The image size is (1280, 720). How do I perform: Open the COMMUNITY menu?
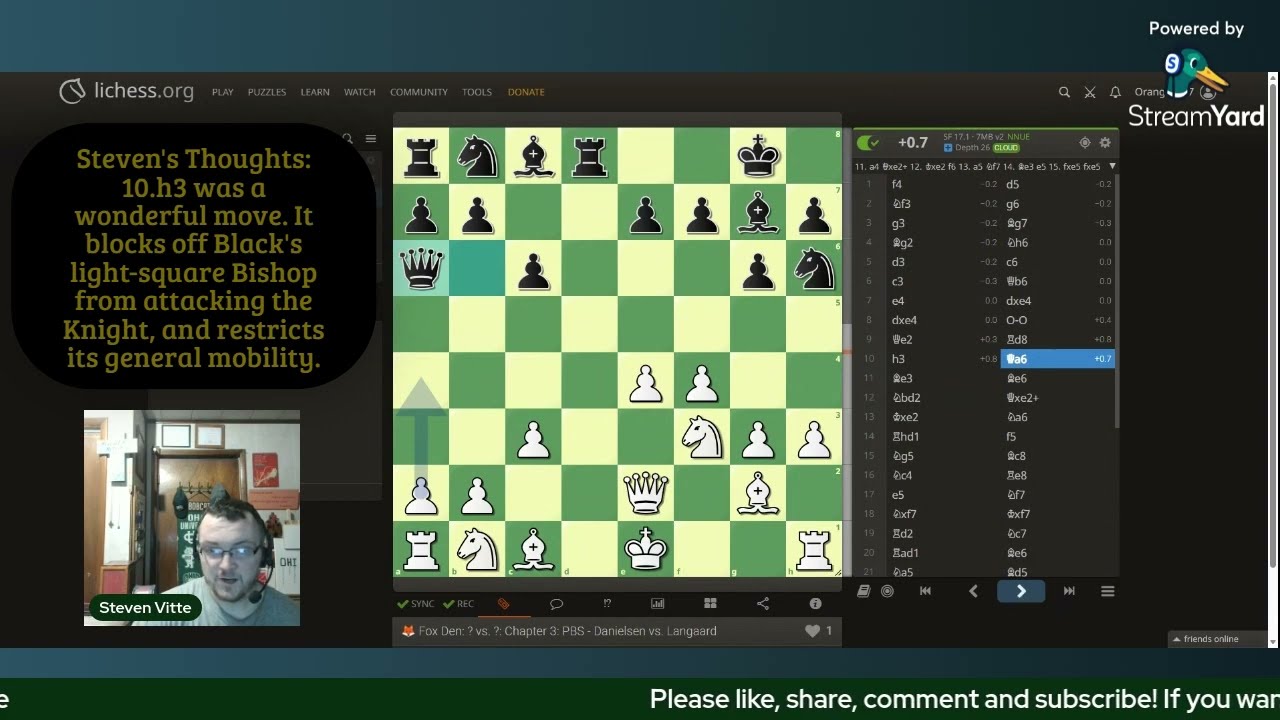pos(419,92)
